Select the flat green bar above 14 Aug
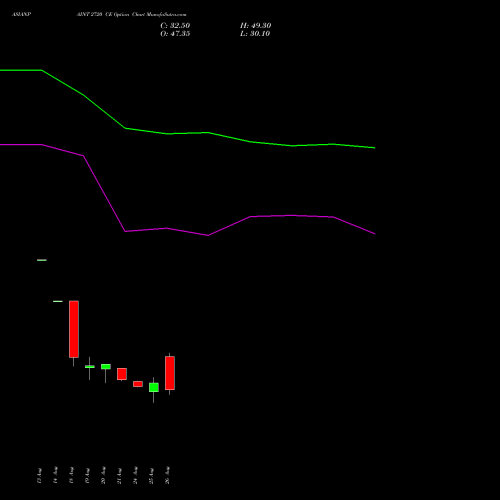The image size is (500, 500). (x=58, y=301)
